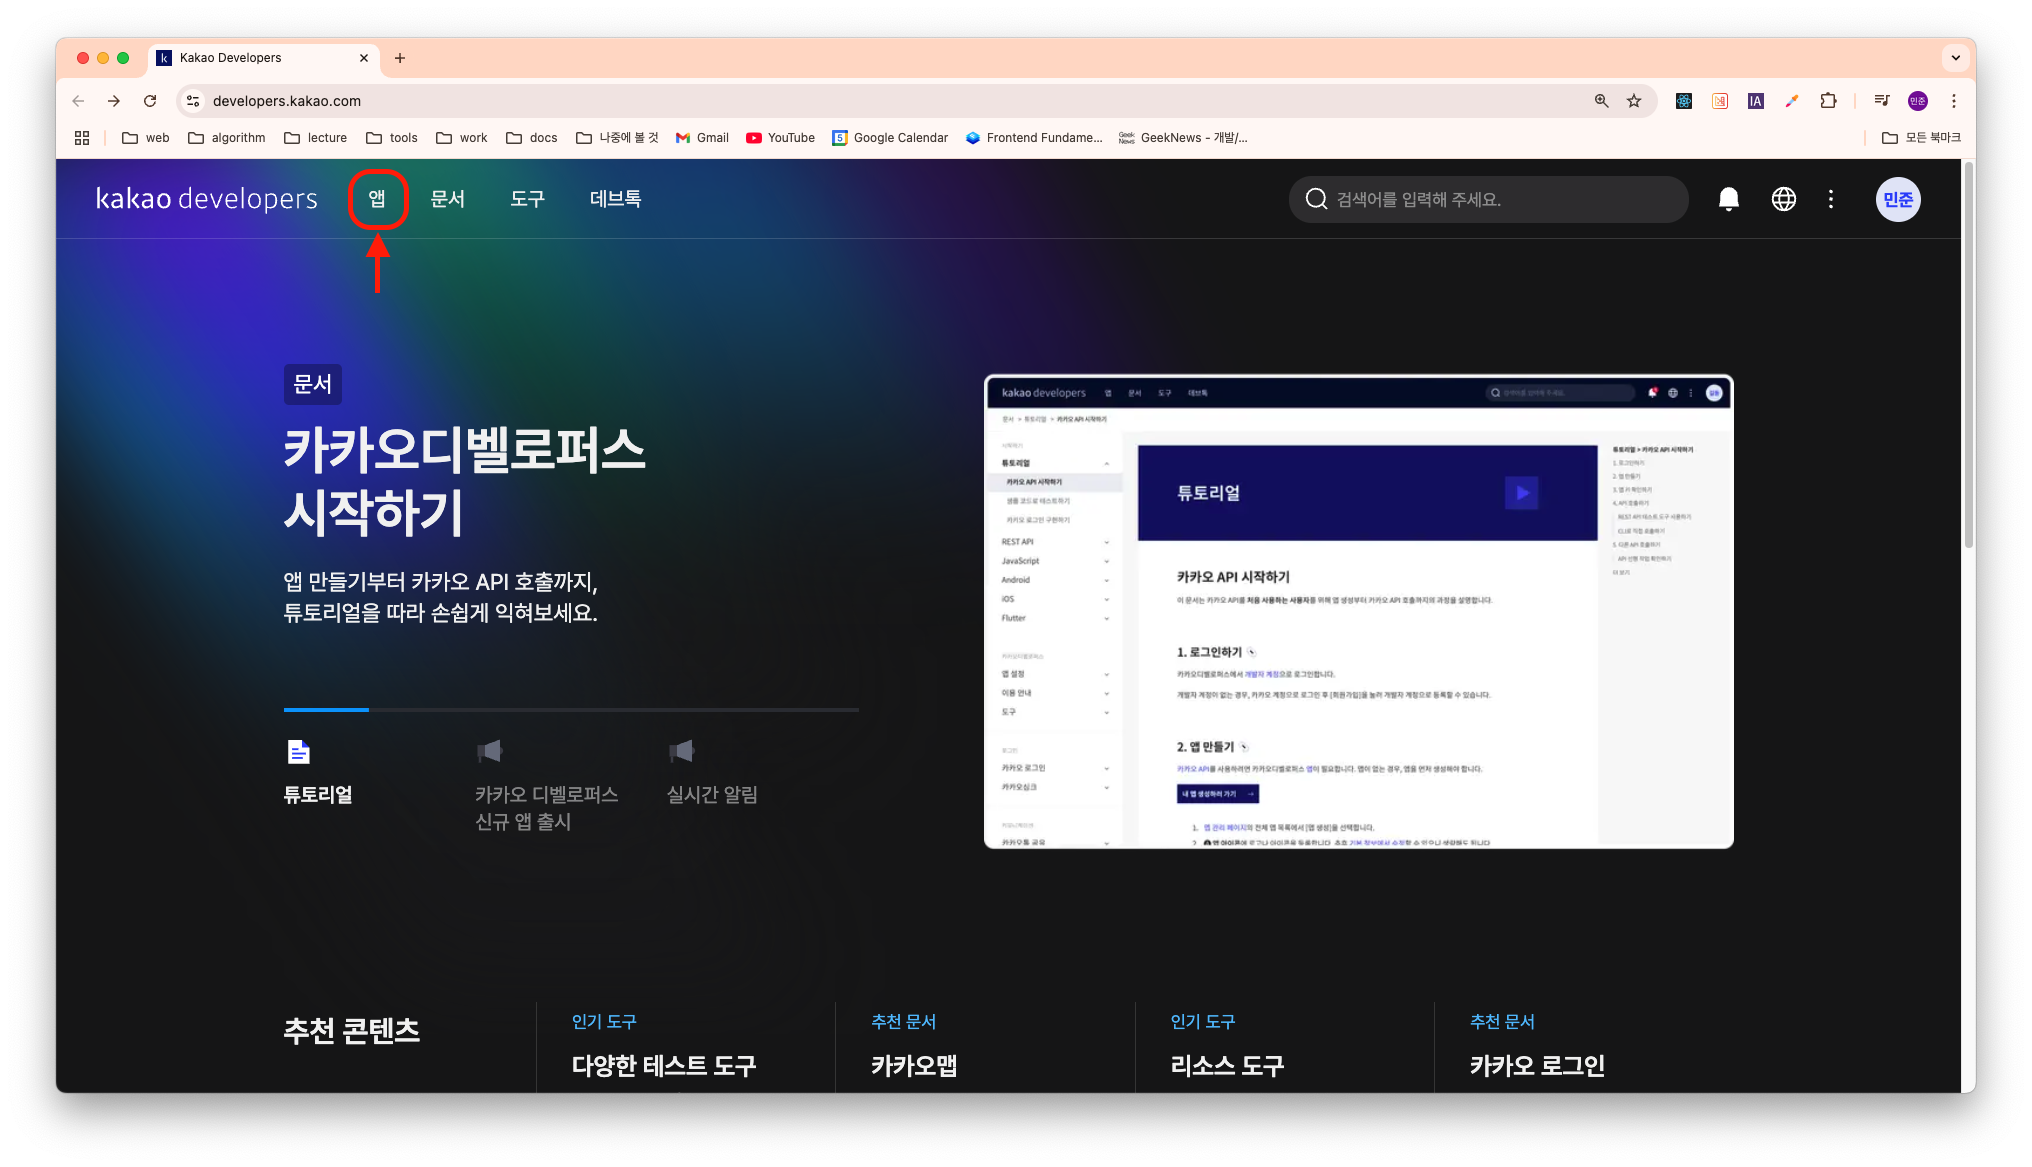Click the bookmark star in address bar
This screenshot has width=2032, height=1167.
click(1634, 101)
